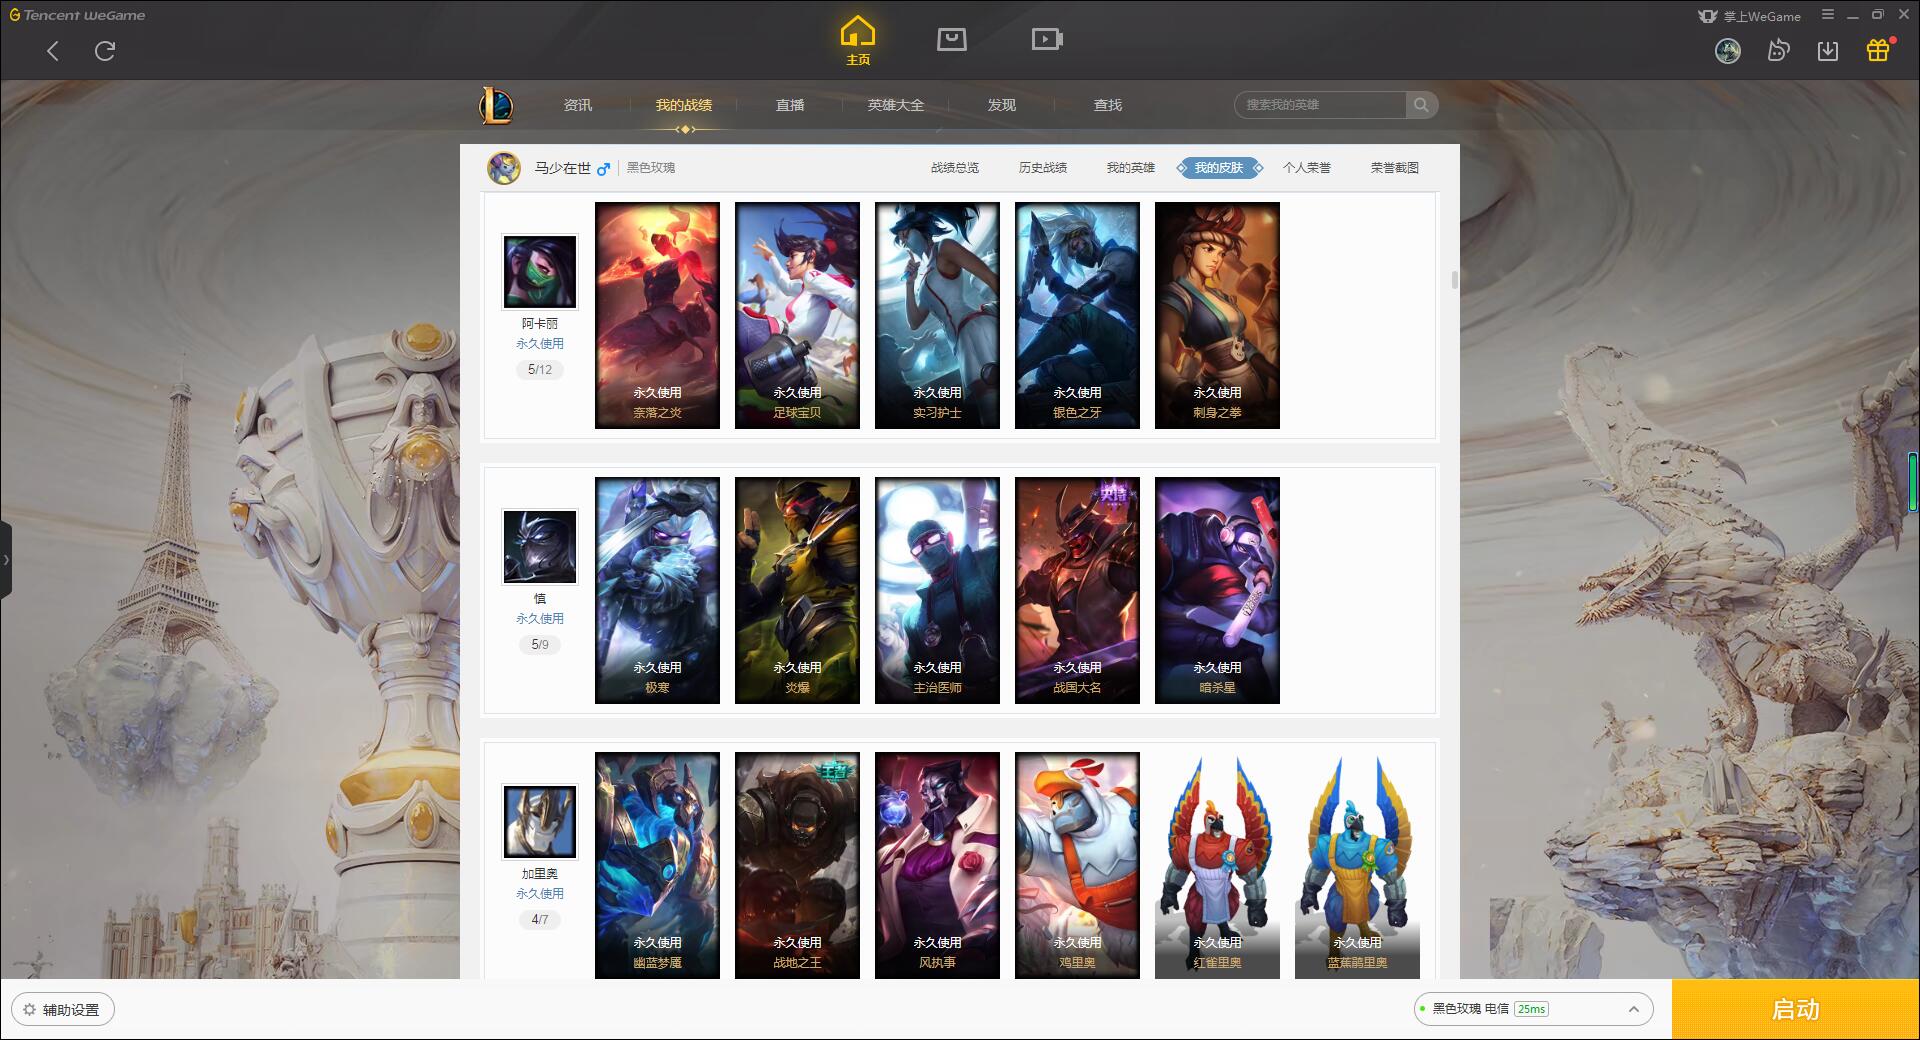Open the 资讯 tab

pyautogui.click(x=578, y=105)
